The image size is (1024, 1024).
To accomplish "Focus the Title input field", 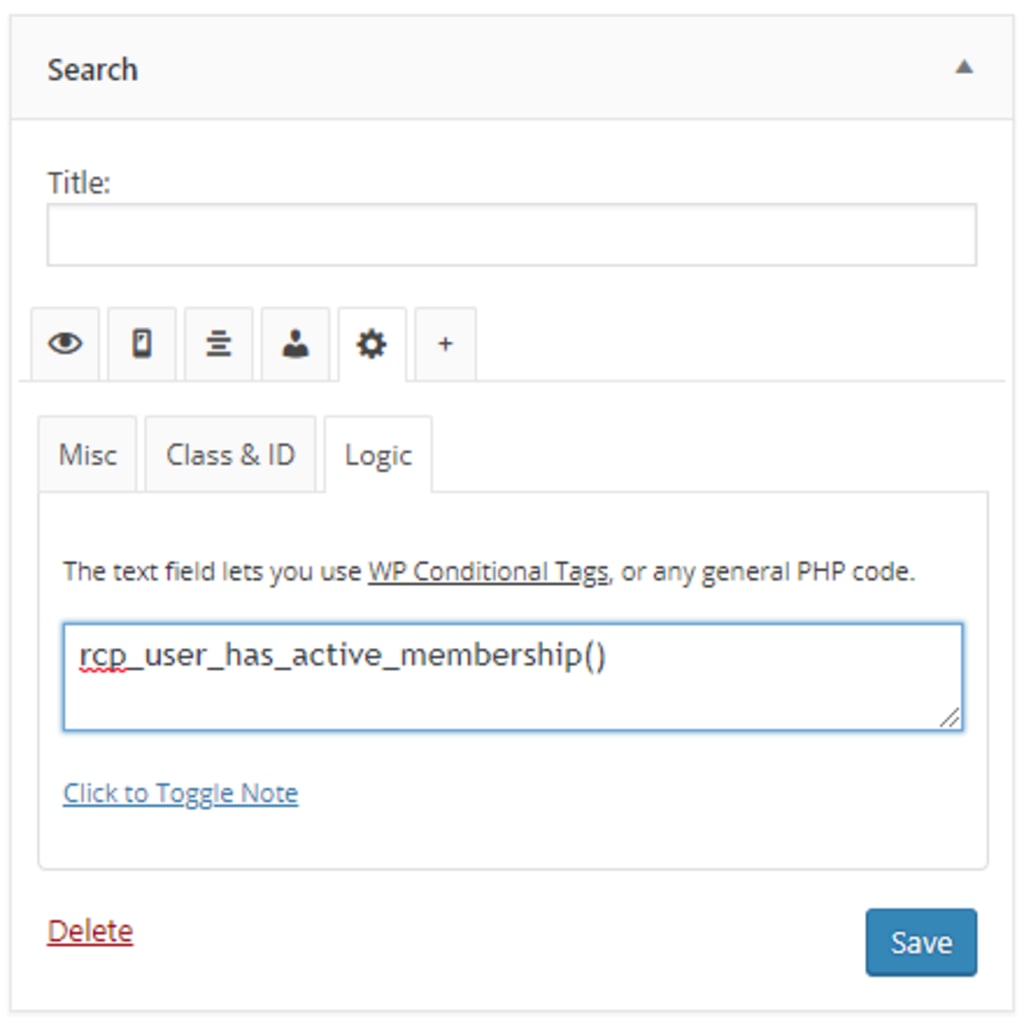I will (512, 234).
